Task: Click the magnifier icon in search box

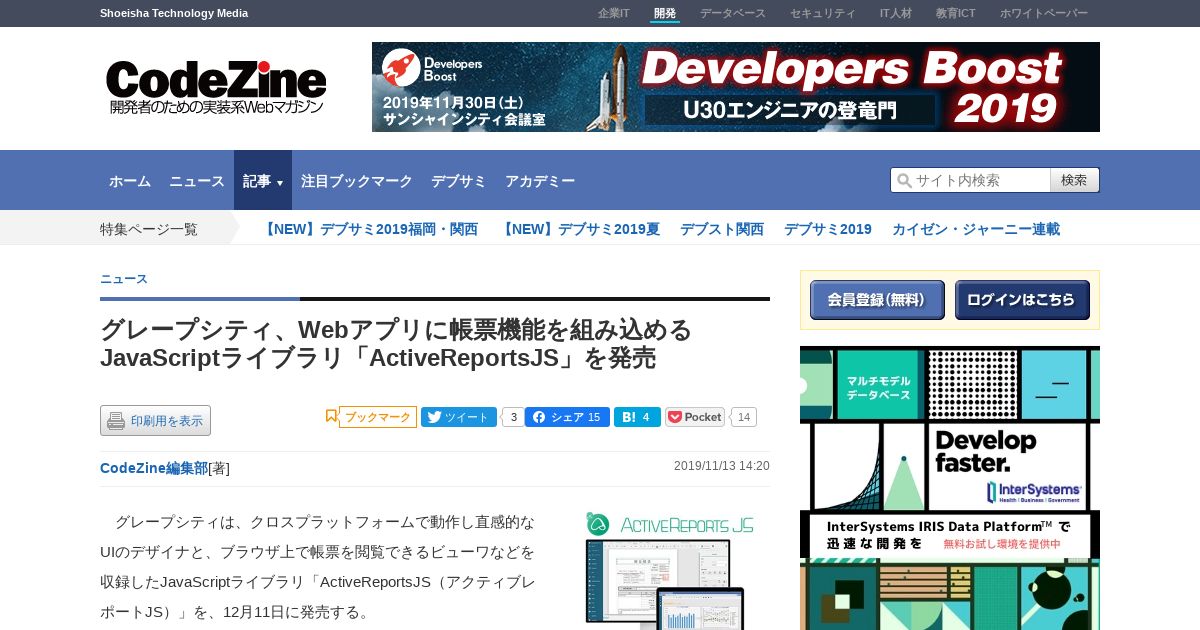Action: (x=904, y=180)
